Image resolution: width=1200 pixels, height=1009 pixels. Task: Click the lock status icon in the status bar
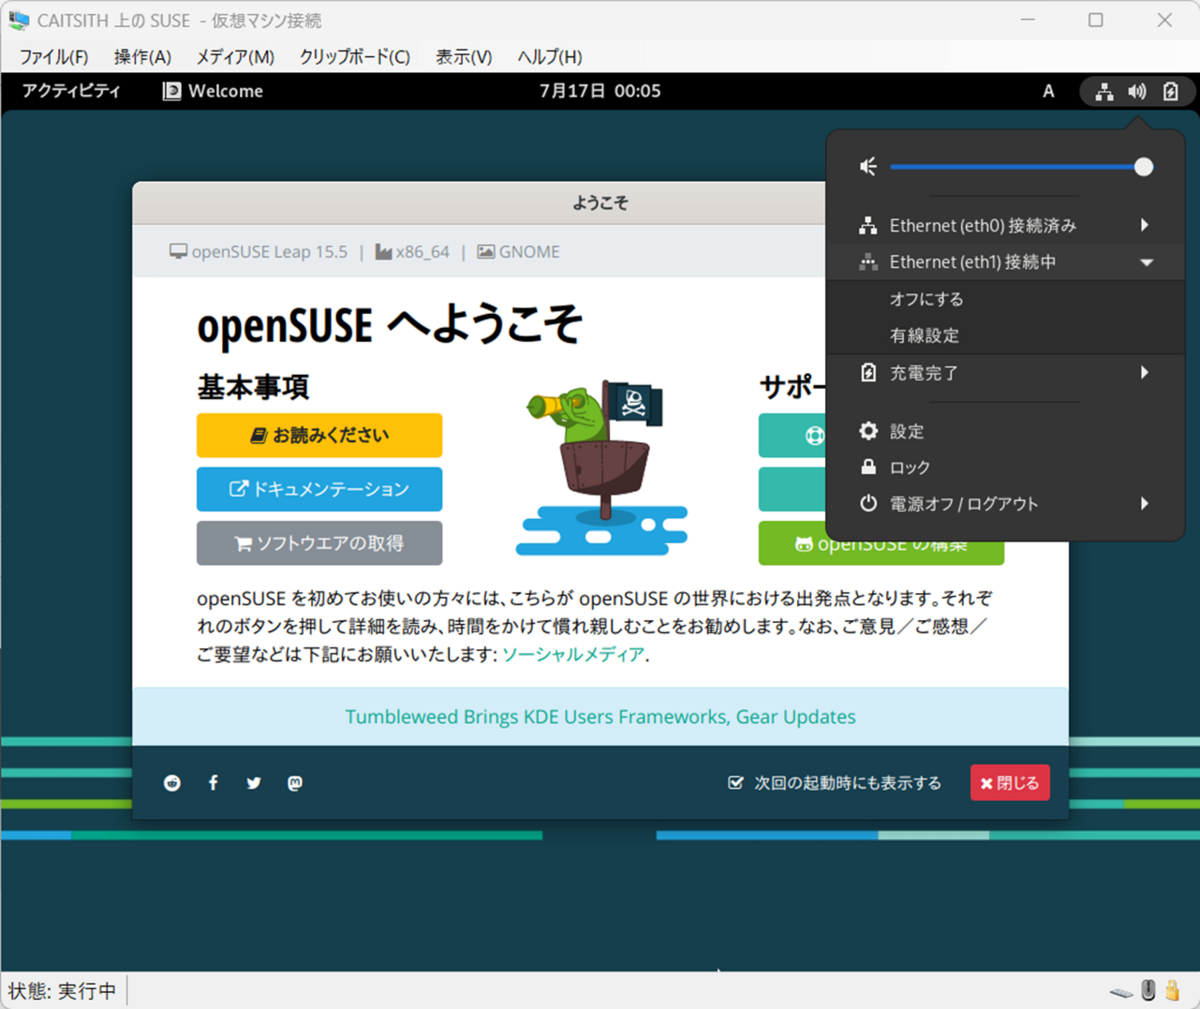tap(1173, 990)
